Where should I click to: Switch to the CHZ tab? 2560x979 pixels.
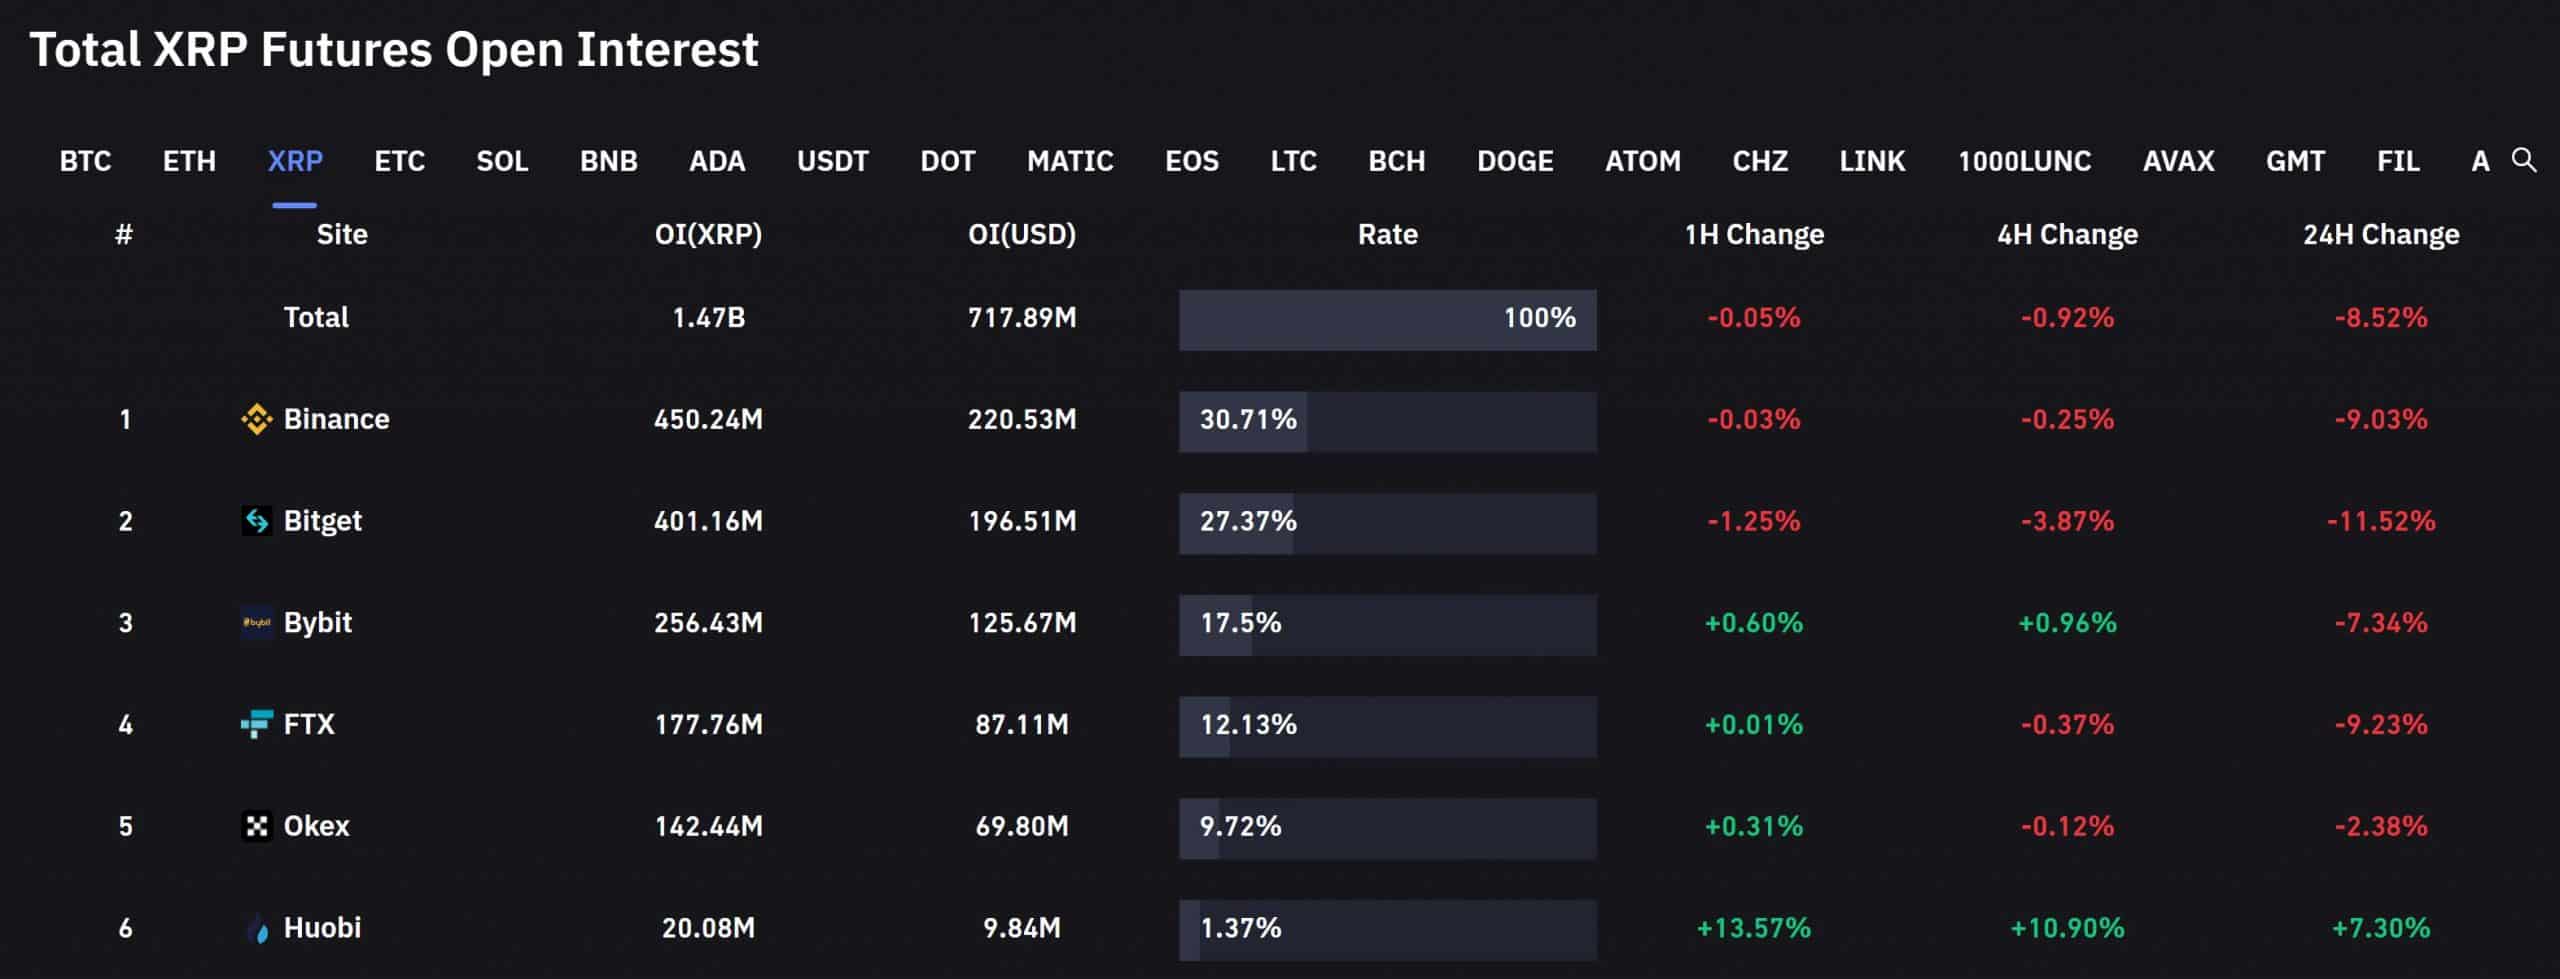pos(1760,161)
